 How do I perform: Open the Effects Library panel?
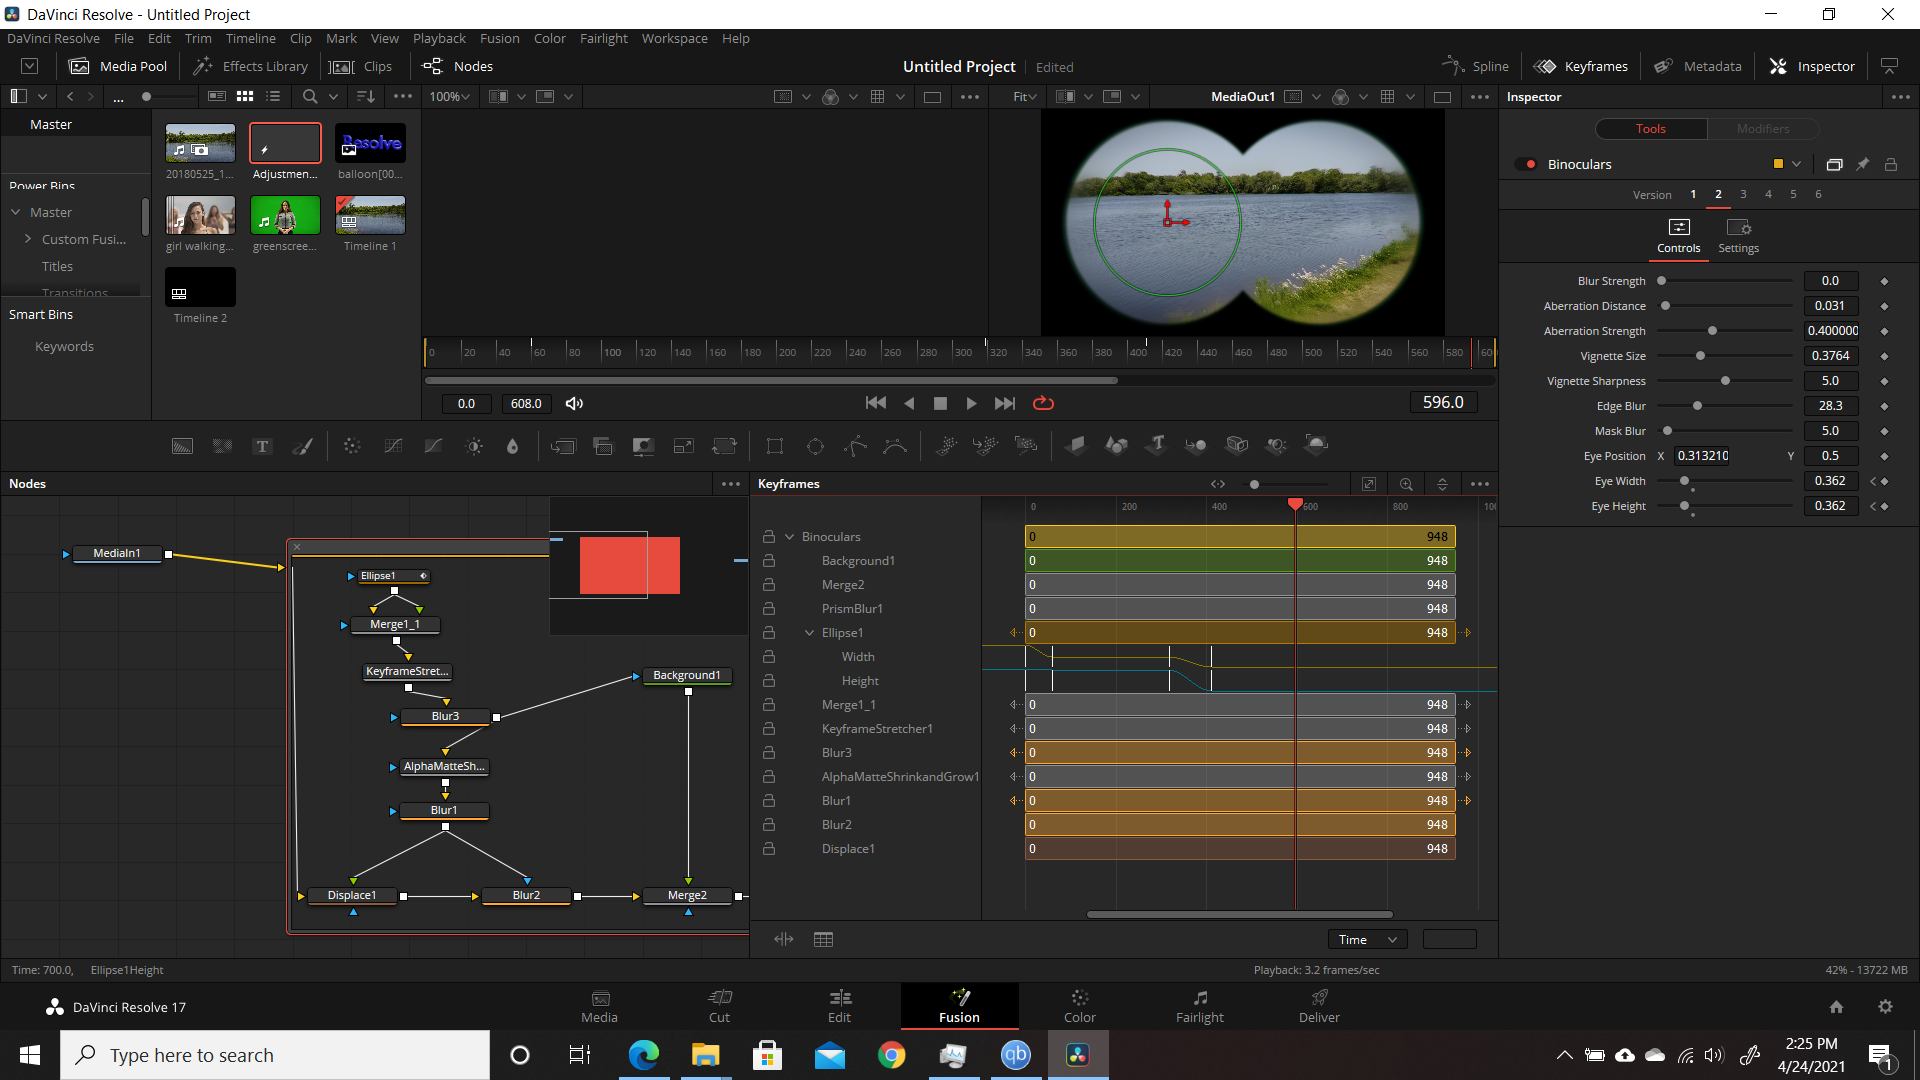(x=250, y=66)
